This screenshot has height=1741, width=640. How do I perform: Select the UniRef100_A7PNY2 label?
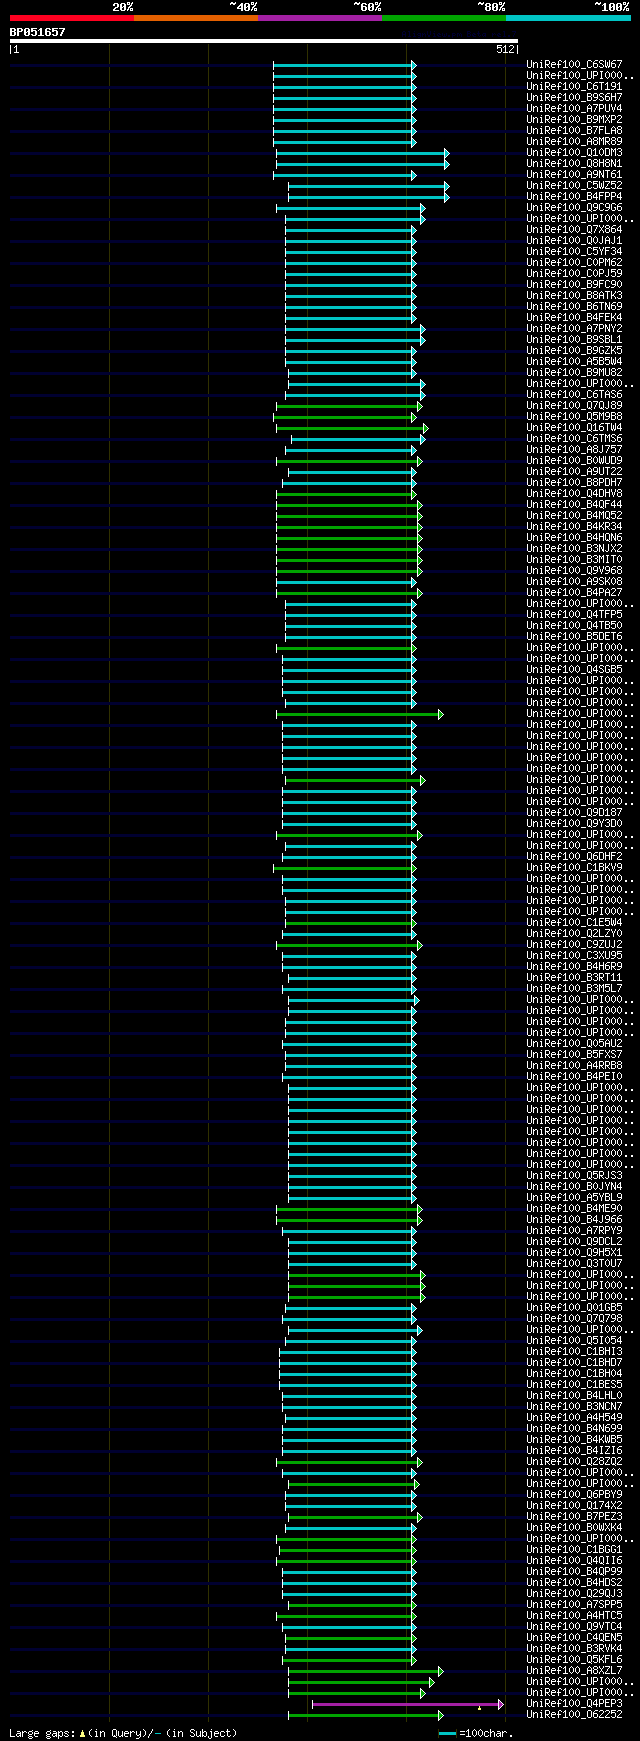[574, 329]
